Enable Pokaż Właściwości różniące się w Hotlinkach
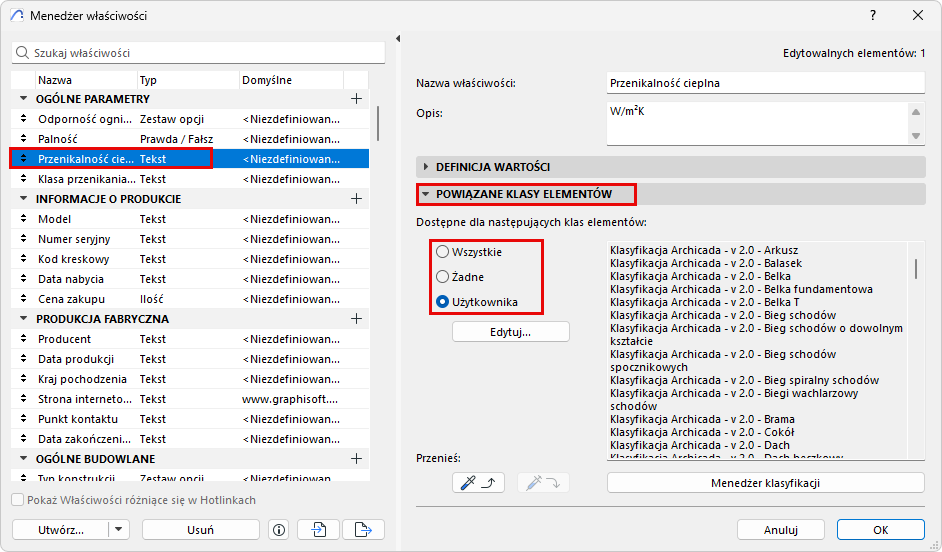Image resolution: width=942 pixels, height=552 pixels. (x=18, y=500)
